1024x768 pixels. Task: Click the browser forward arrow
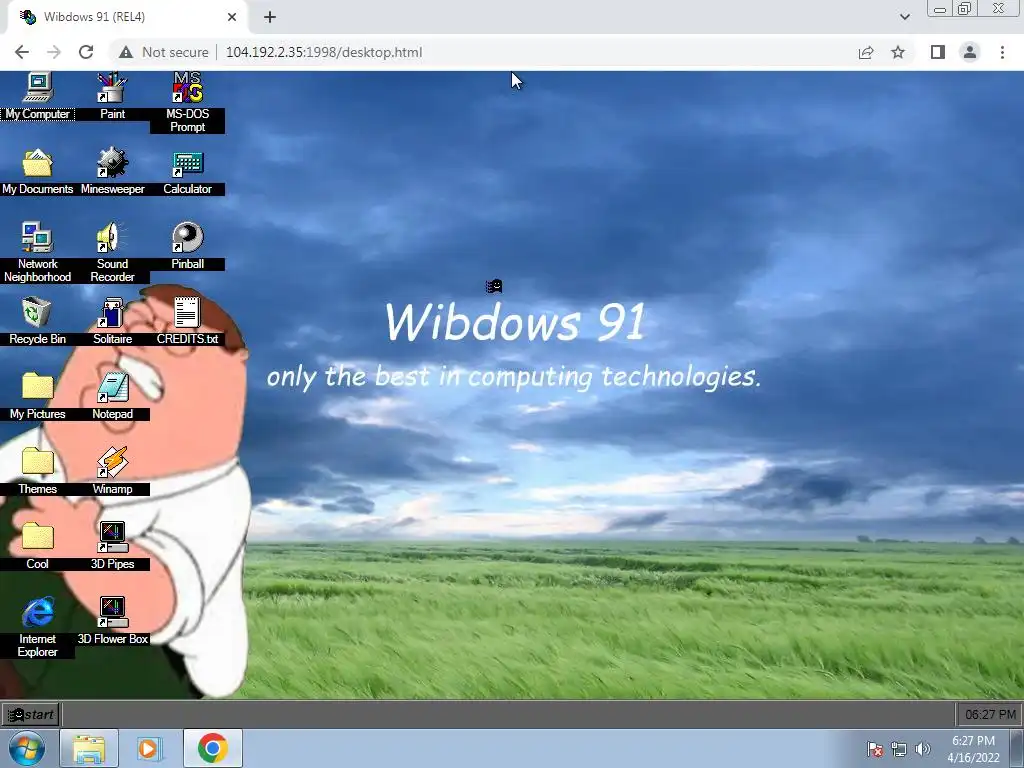point(54,52)
